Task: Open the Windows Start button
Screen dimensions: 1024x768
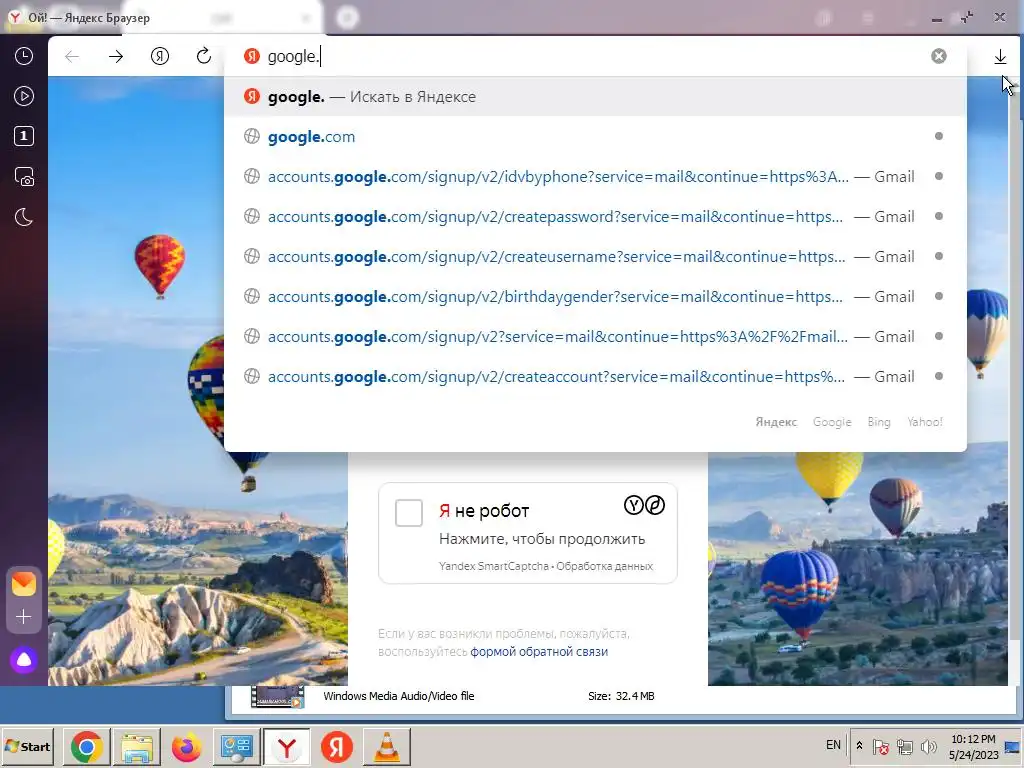Action: coord(27,746)
